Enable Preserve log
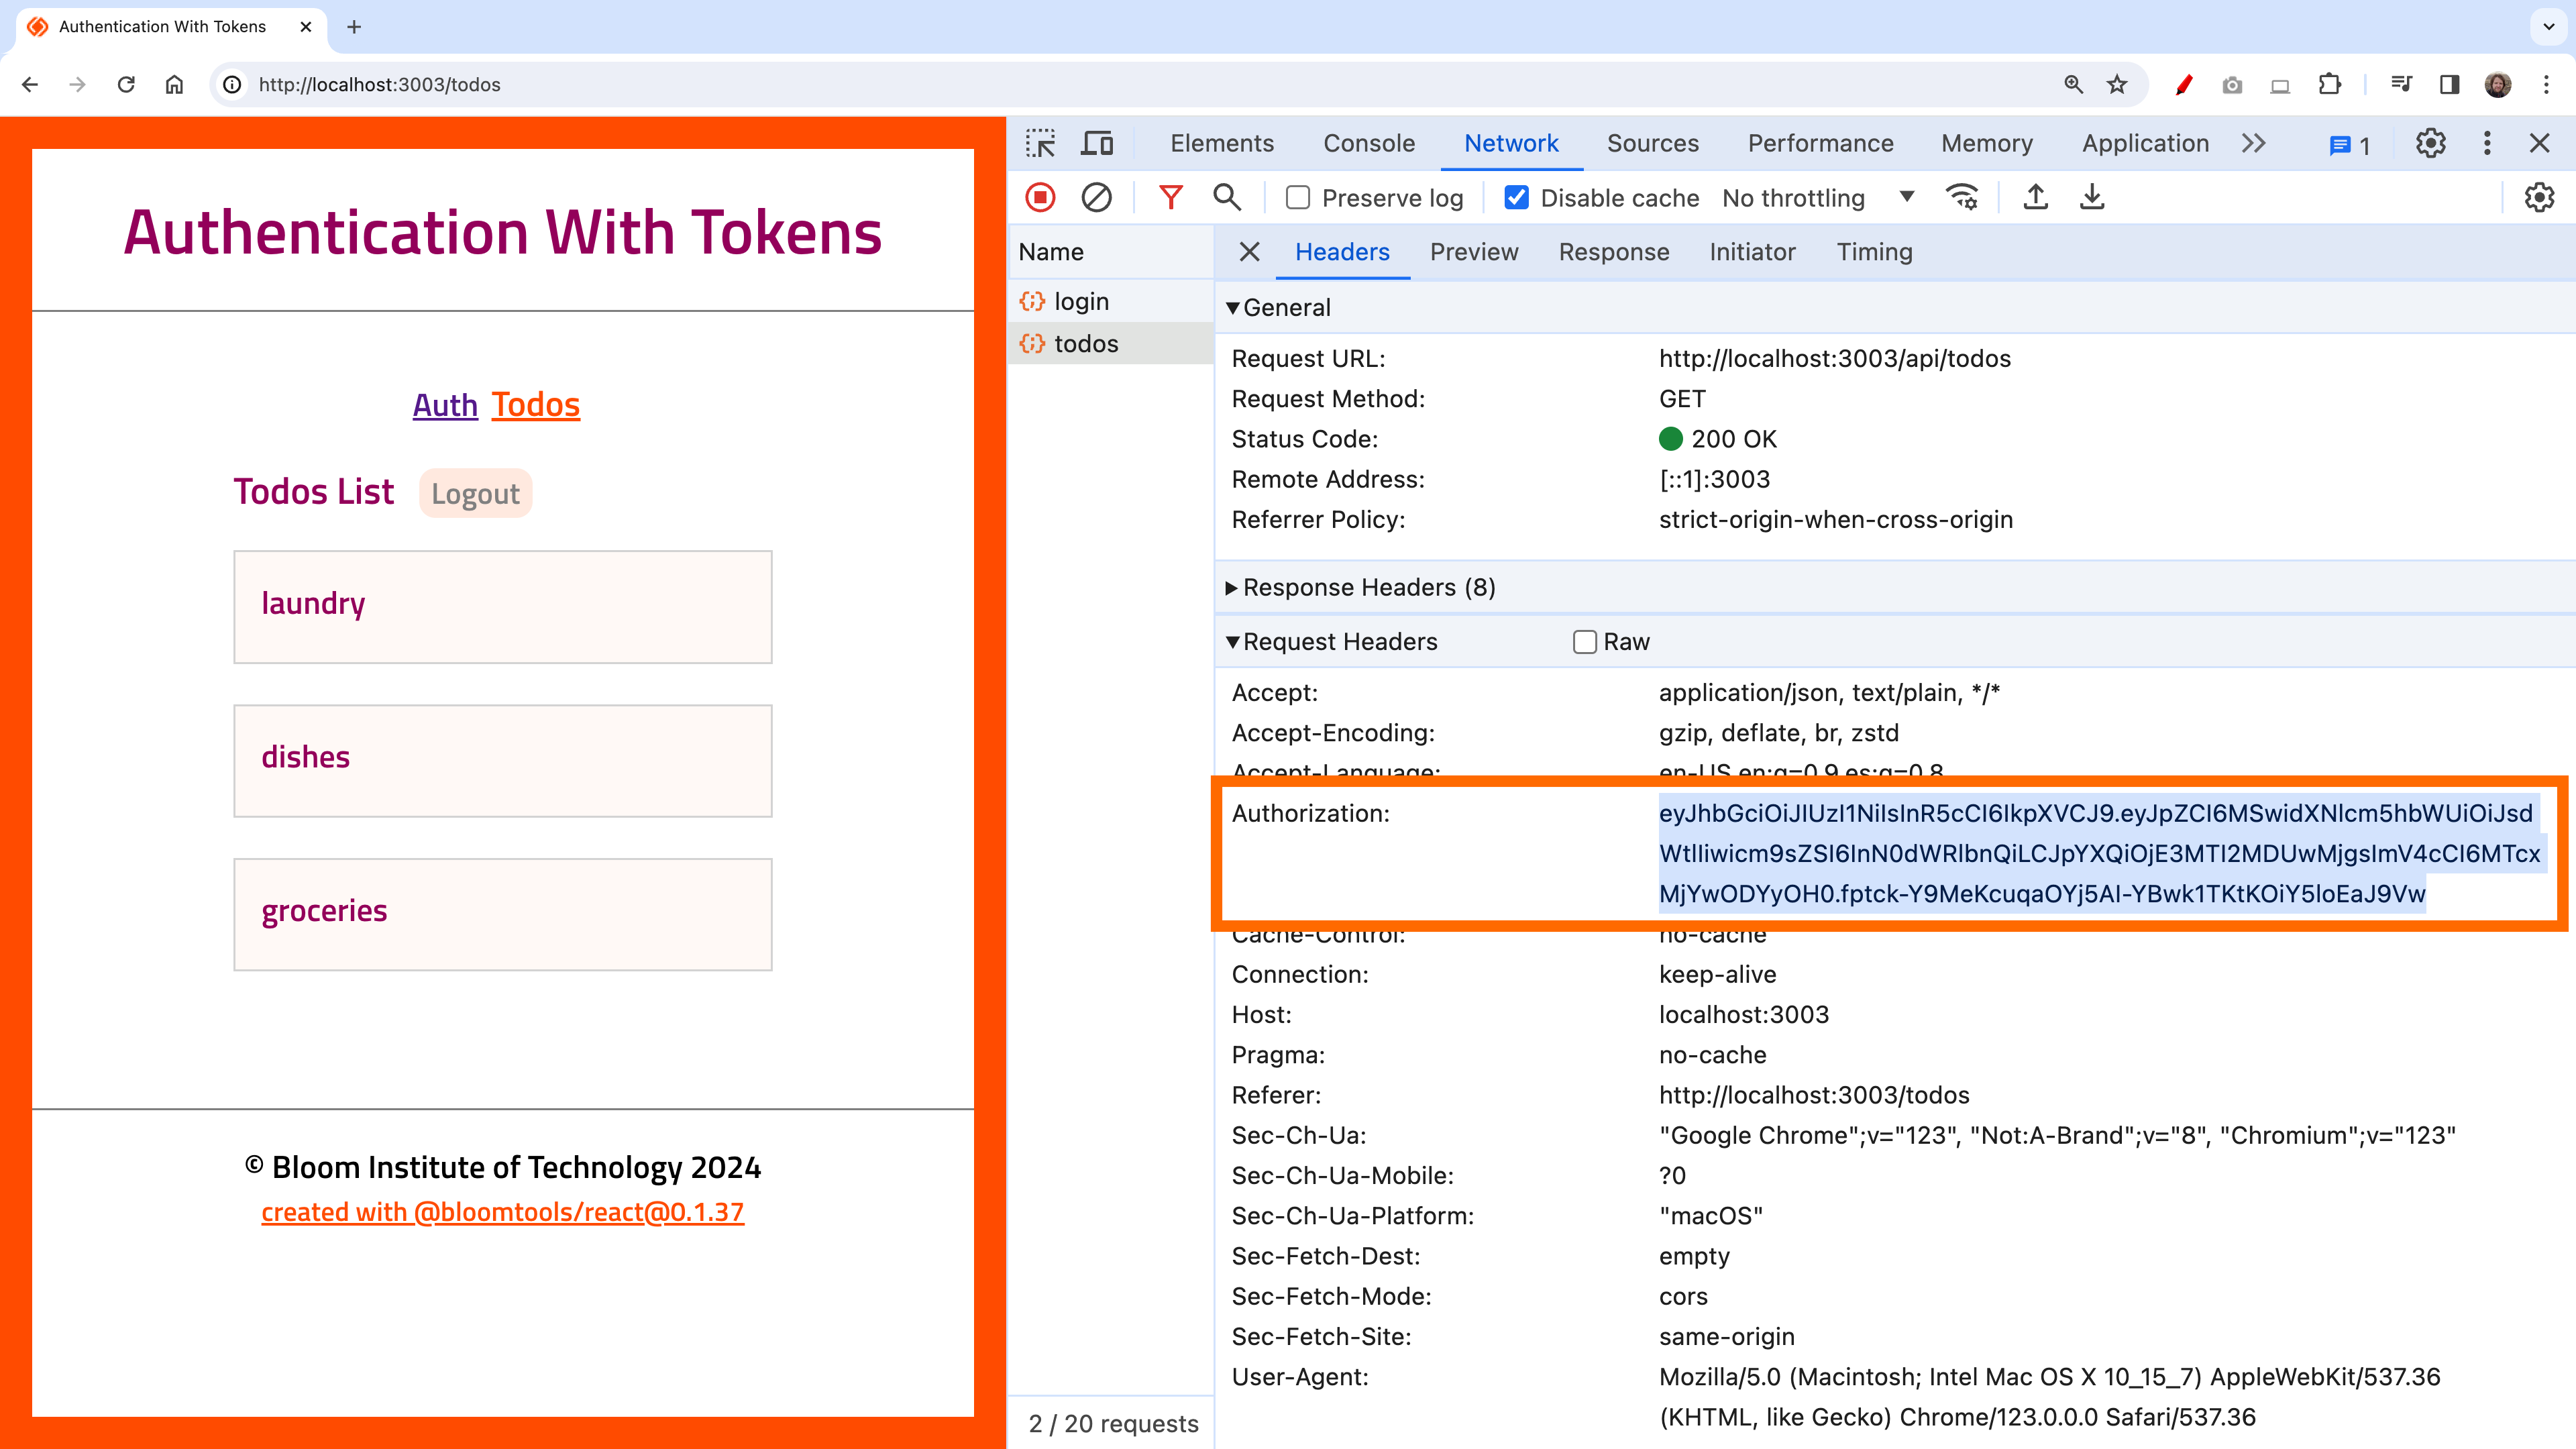This screenshot has width=2576, height=1449. [1297, 197]
